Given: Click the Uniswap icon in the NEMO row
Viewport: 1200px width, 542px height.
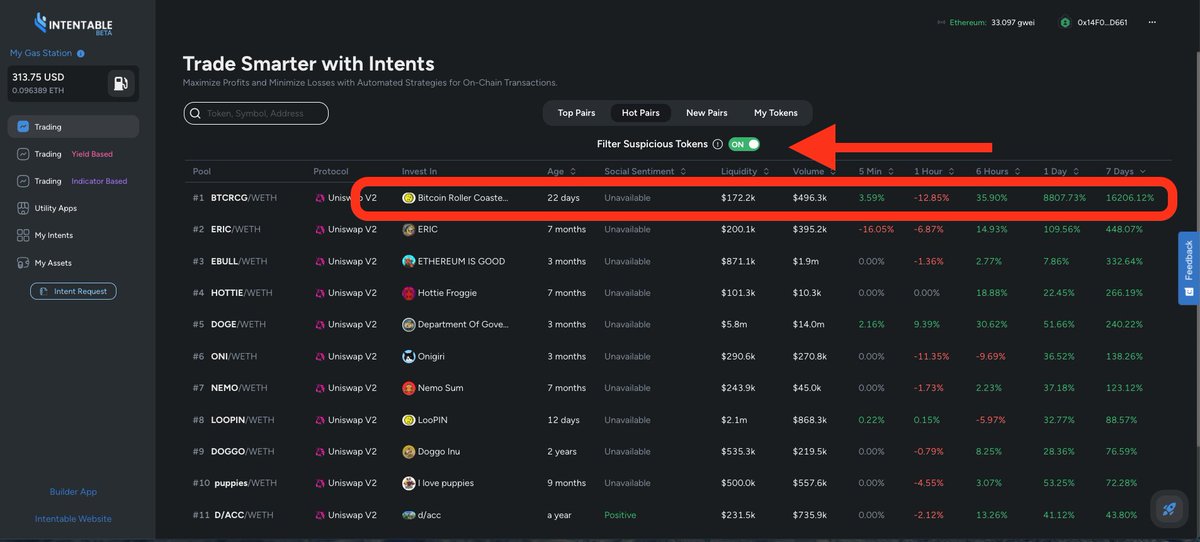Looking at the screenshot, I should 321,388.
